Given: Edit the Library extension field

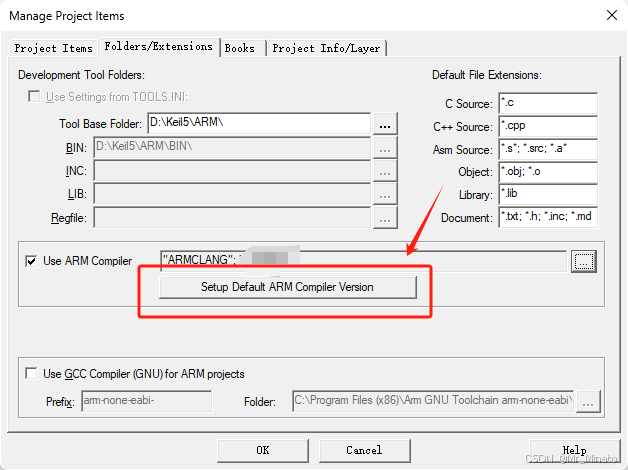Looking at the screenshot, I should pyautogui.click(x=548, y=194).
